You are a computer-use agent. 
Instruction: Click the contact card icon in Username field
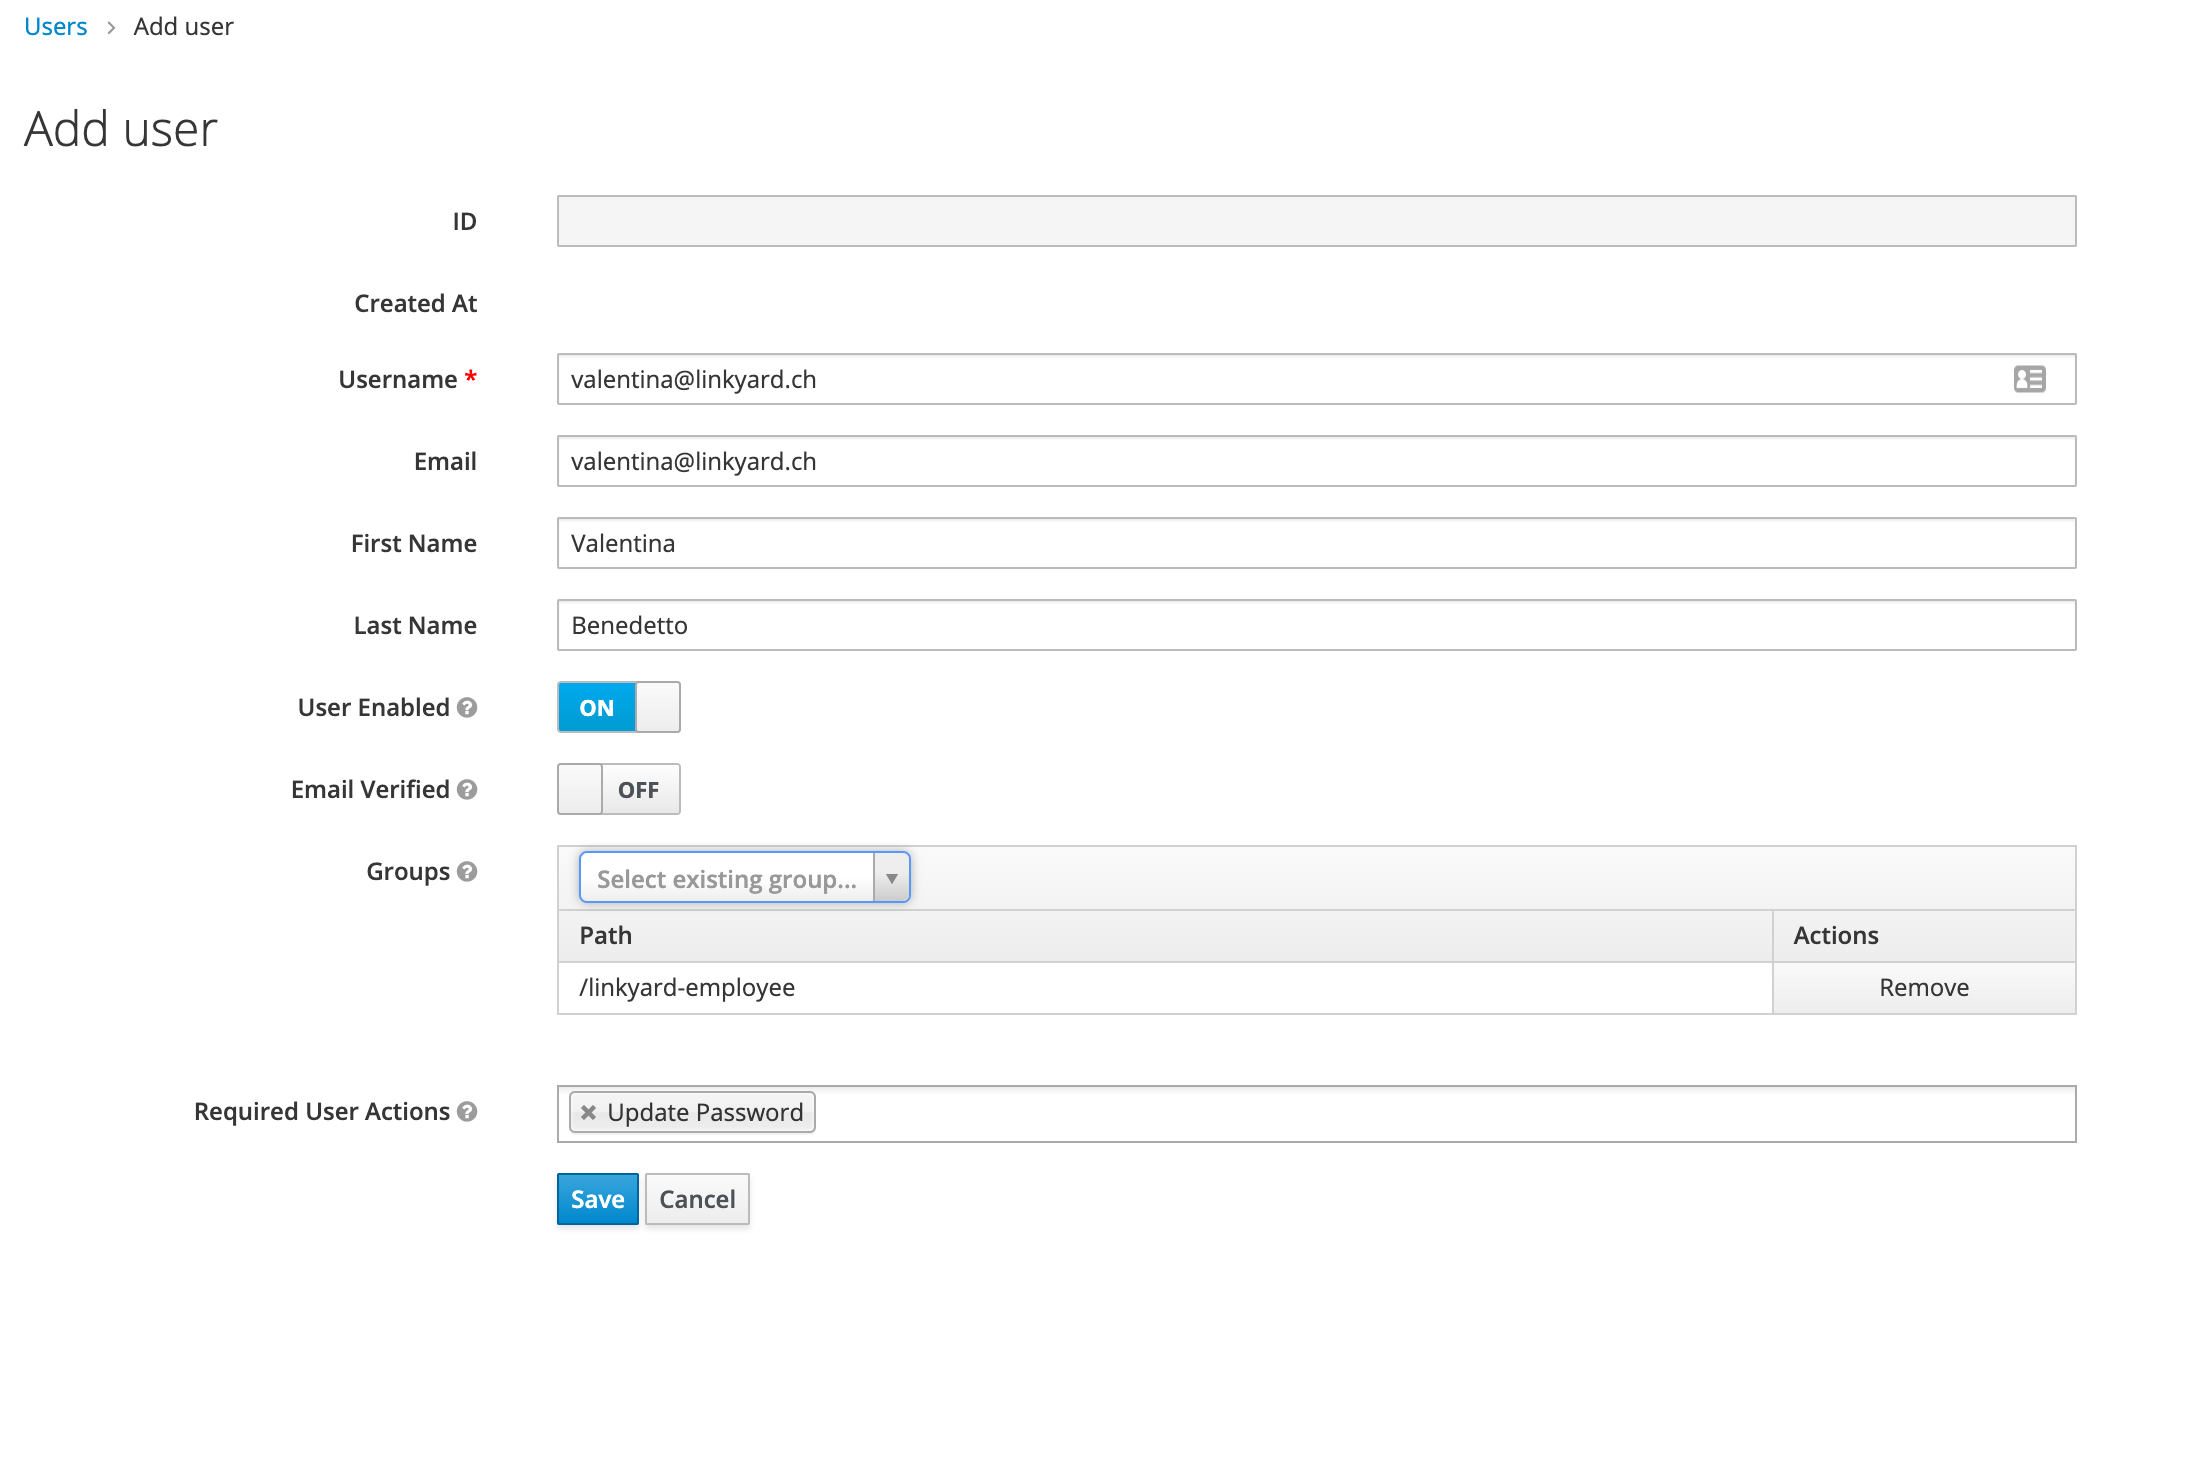click(2029, 379)
